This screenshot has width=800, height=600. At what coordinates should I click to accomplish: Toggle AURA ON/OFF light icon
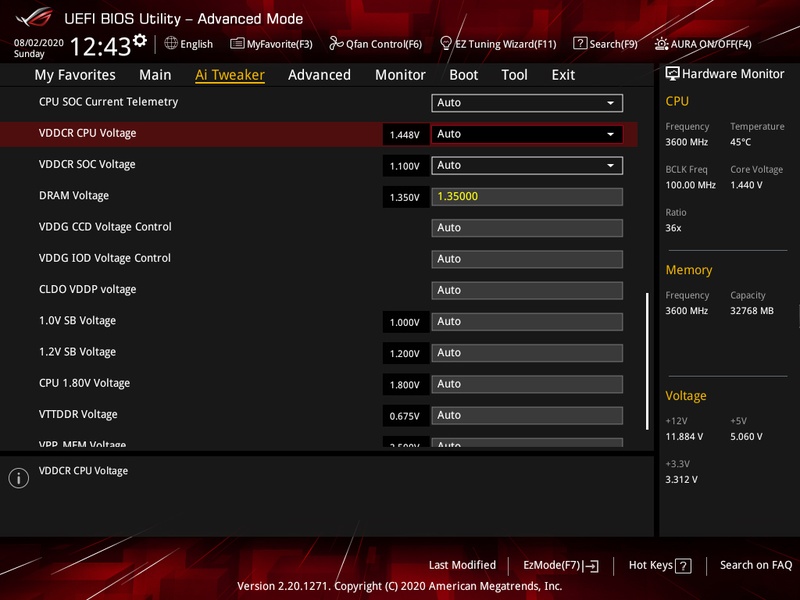[661, 44]
